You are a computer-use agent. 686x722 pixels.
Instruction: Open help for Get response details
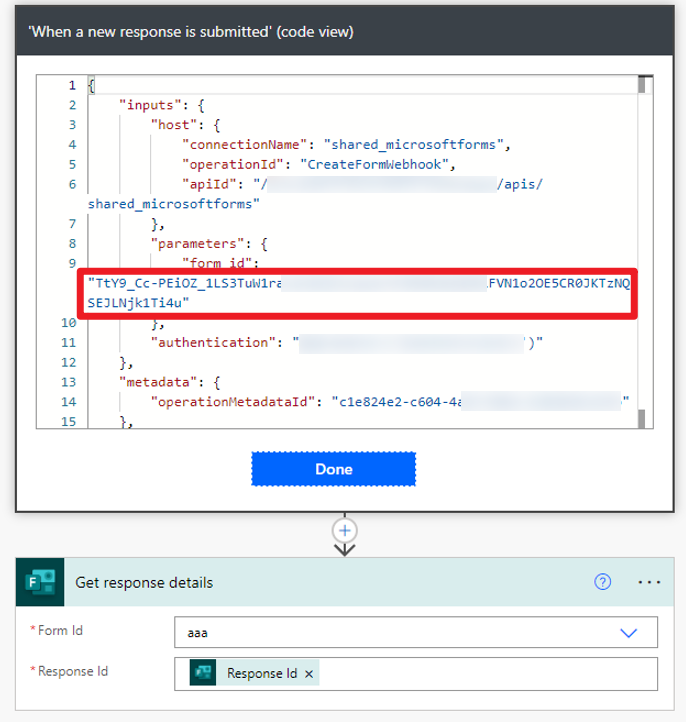point(603,583)
